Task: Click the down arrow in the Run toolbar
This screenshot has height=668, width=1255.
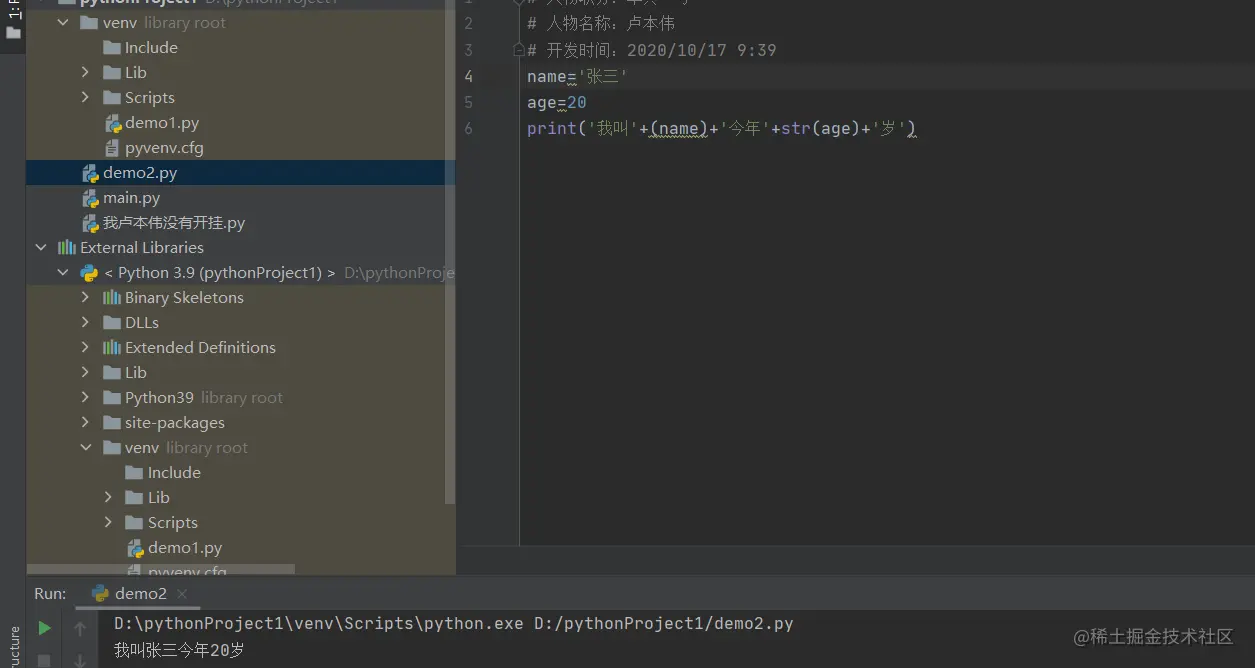Action: coord(80,660)
